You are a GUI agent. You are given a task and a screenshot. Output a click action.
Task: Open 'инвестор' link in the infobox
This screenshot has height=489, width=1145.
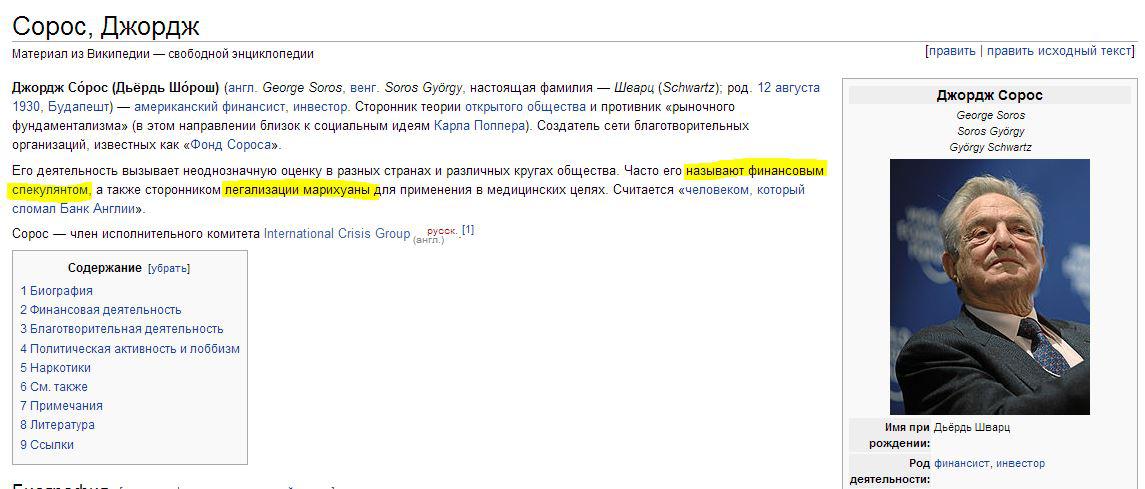pos(1020,463)
